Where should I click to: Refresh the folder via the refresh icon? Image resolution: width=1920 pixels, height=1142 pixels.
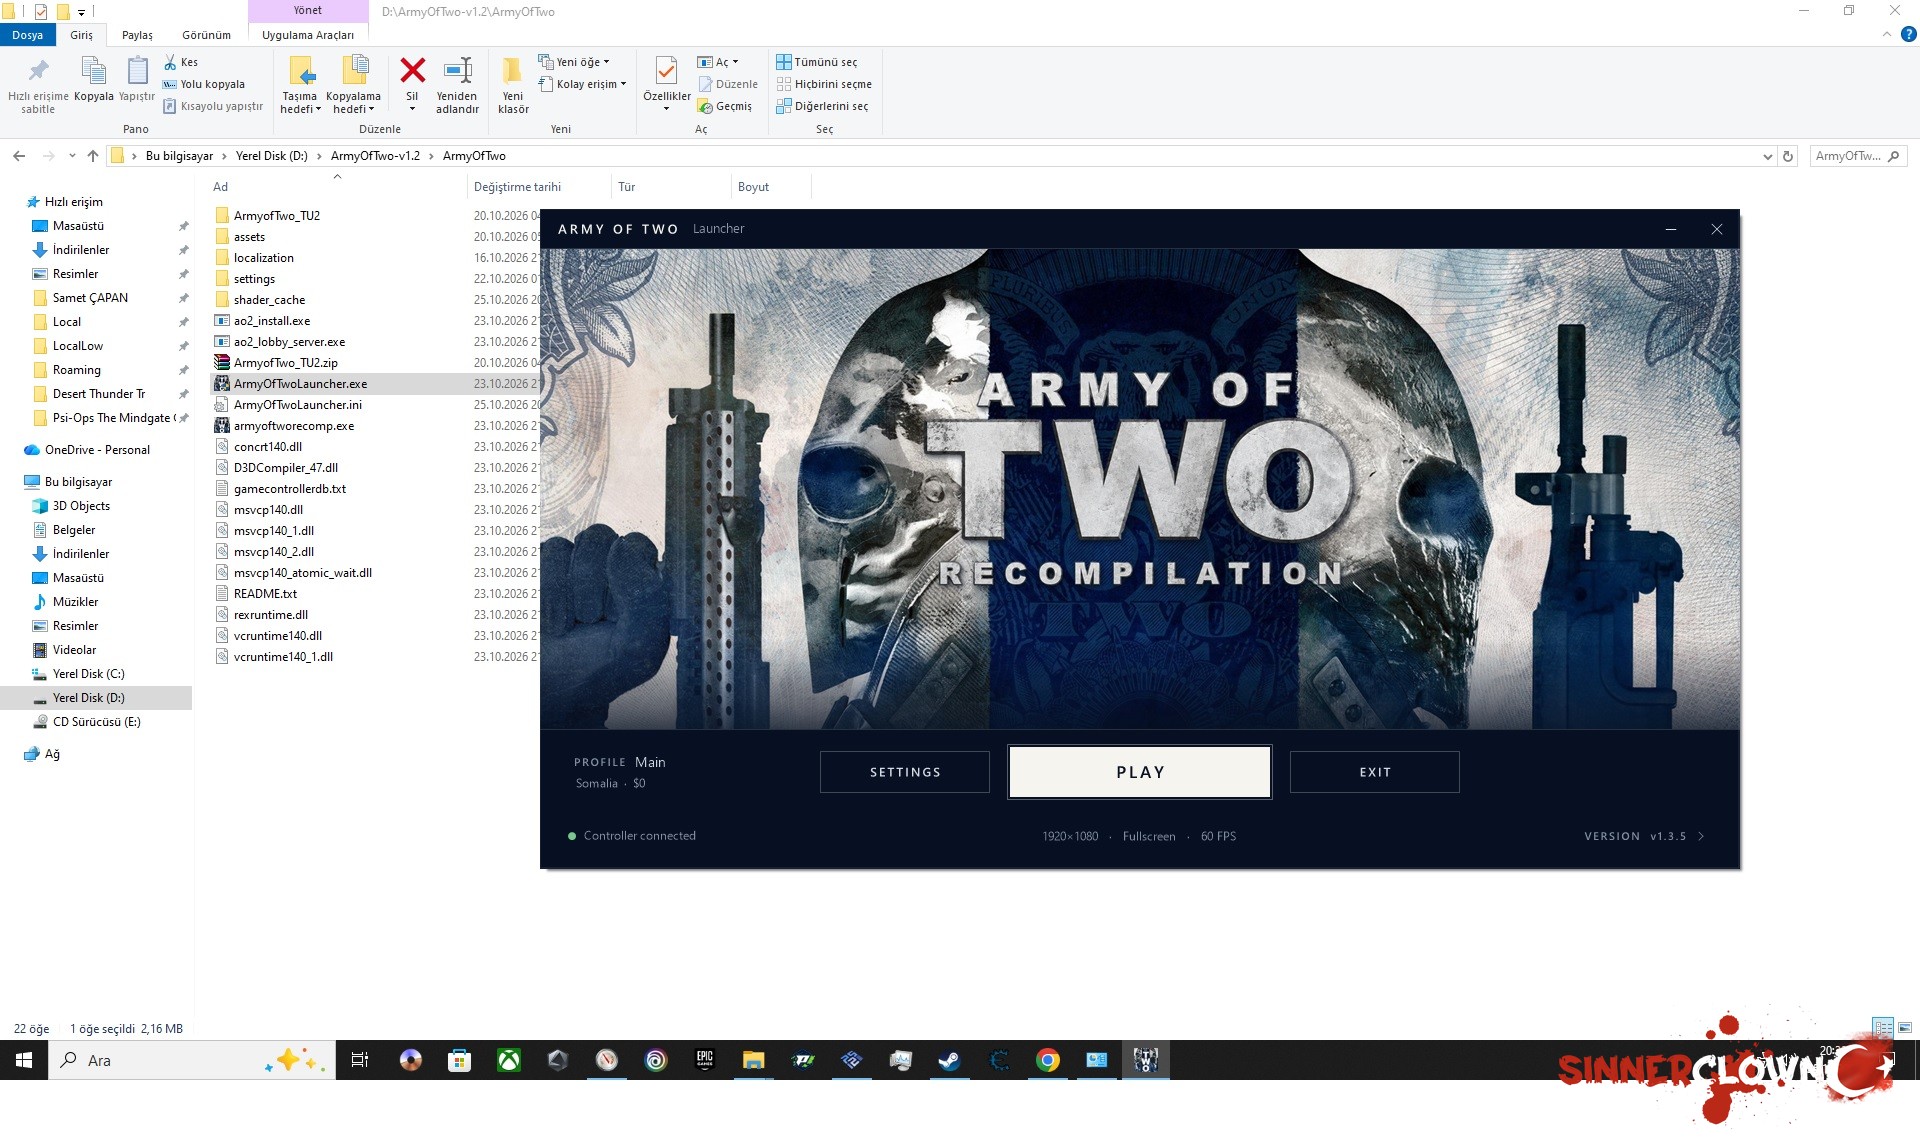coord(1789,156)
